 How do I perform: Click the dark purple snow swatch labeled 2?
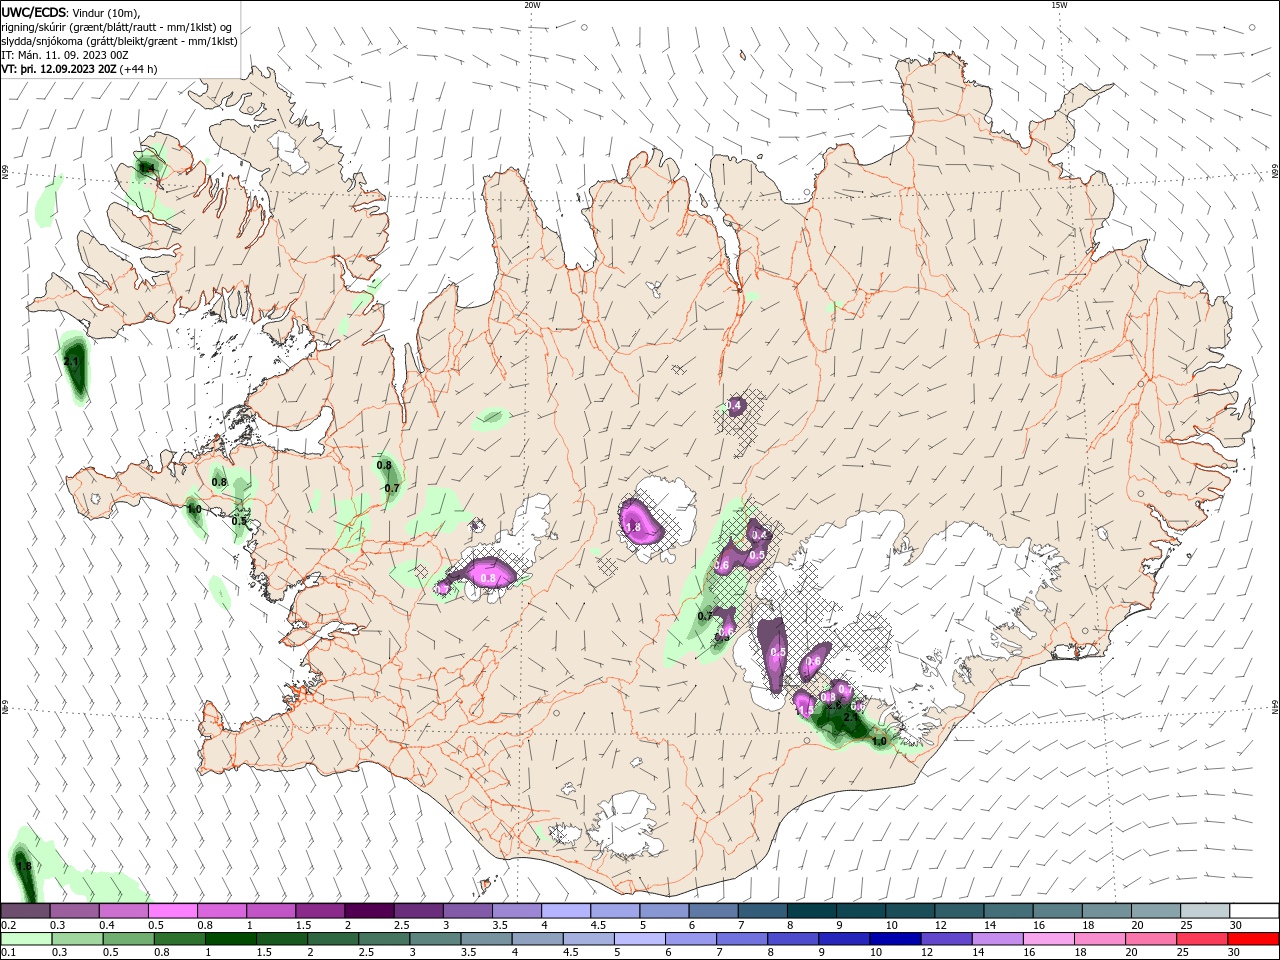[369, 910]
